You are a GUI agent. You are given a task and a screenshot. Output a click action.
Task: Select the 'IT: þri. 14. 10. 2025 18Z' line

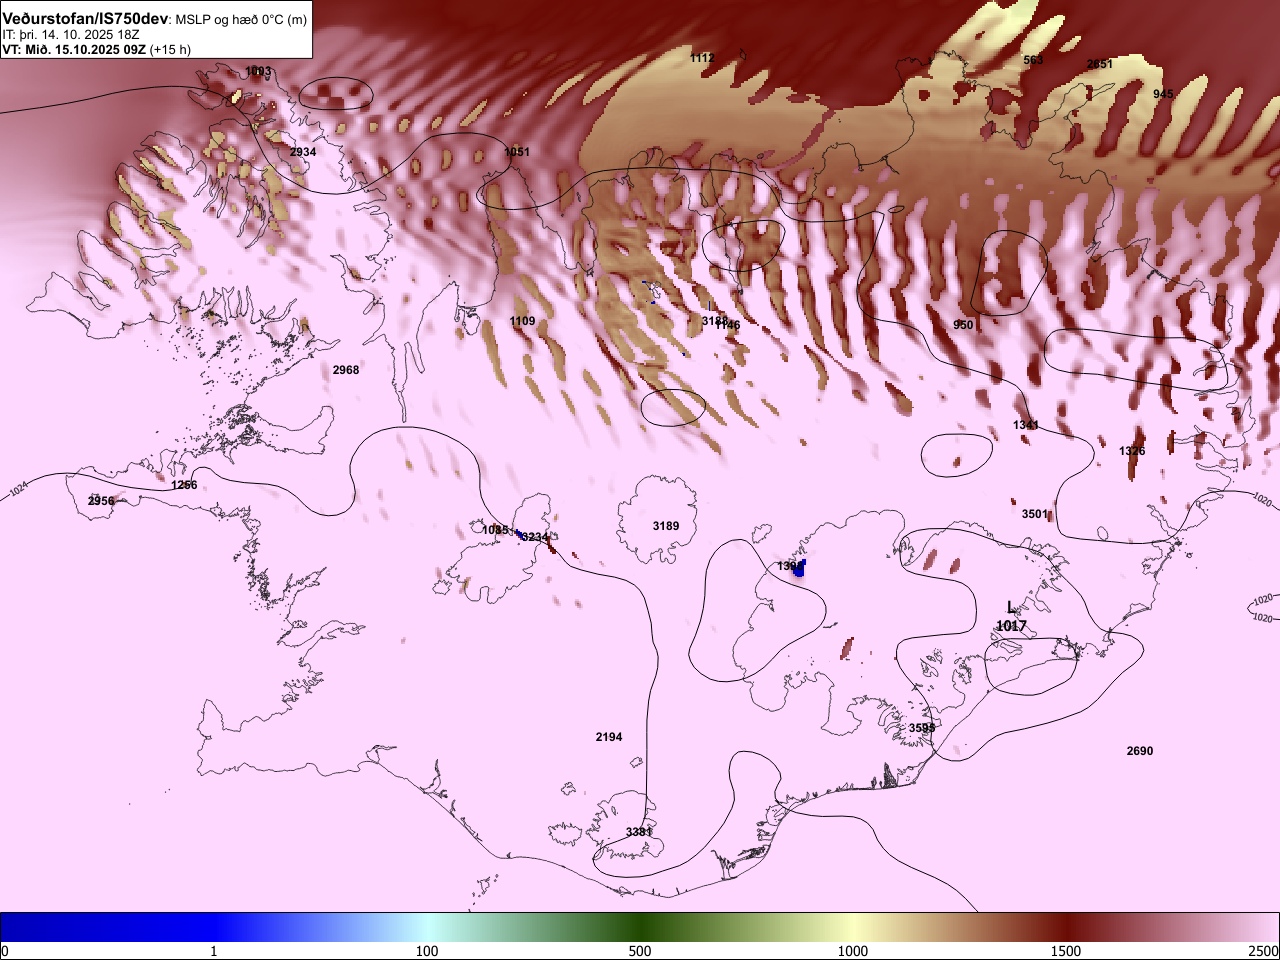point(70,35)
